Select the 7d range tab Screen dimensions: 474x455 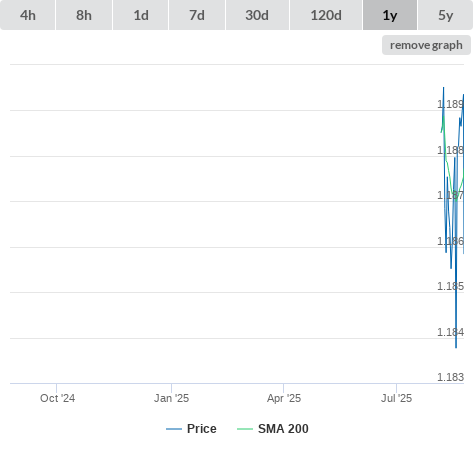point(197,15)
